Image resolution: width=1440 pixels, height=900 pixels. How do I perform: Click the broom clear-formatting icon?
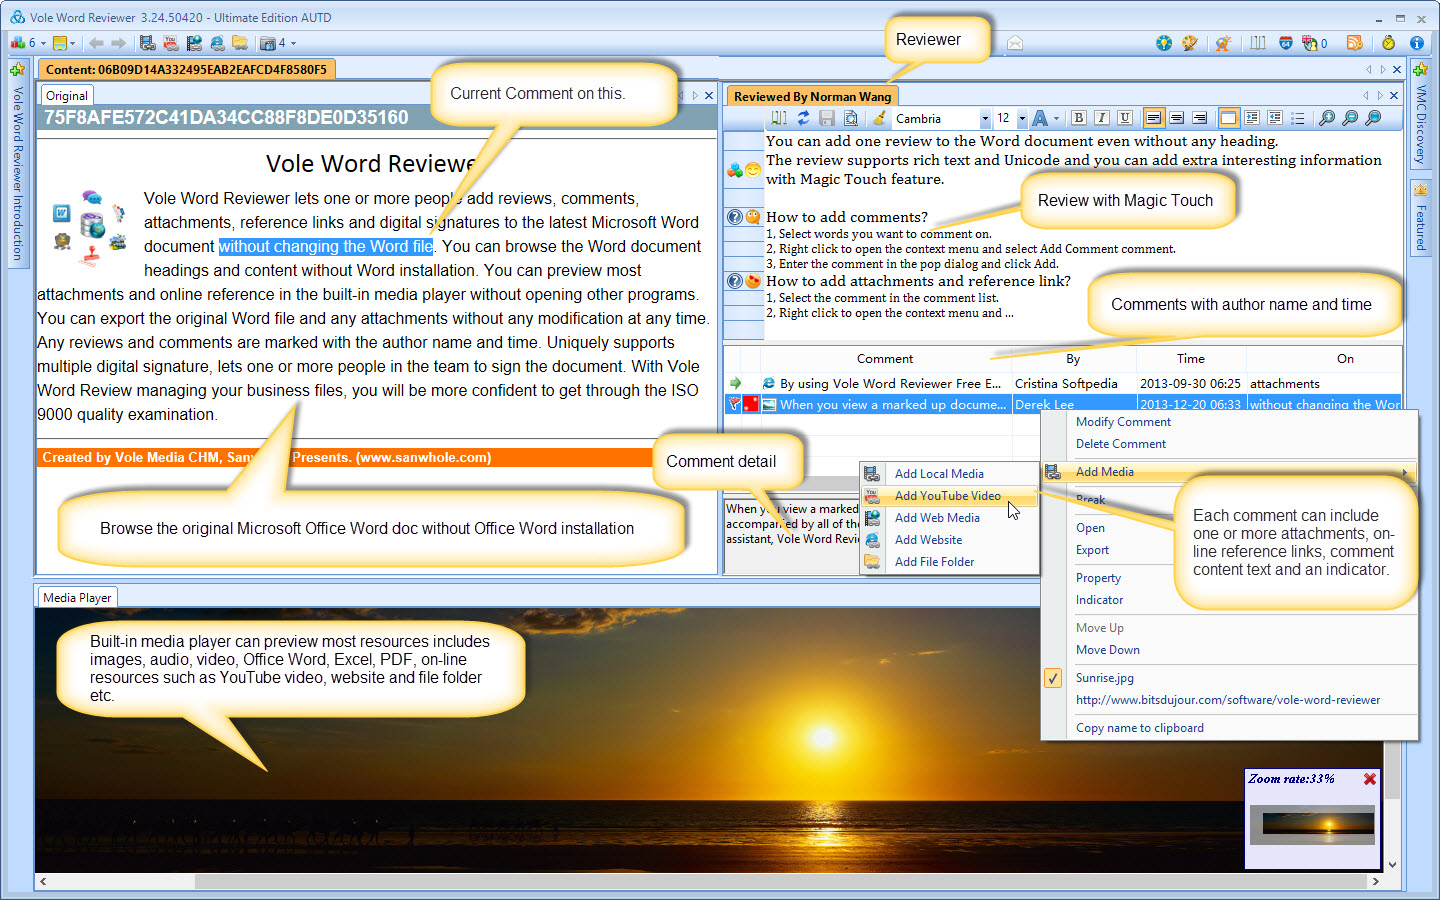click(879, 118)
